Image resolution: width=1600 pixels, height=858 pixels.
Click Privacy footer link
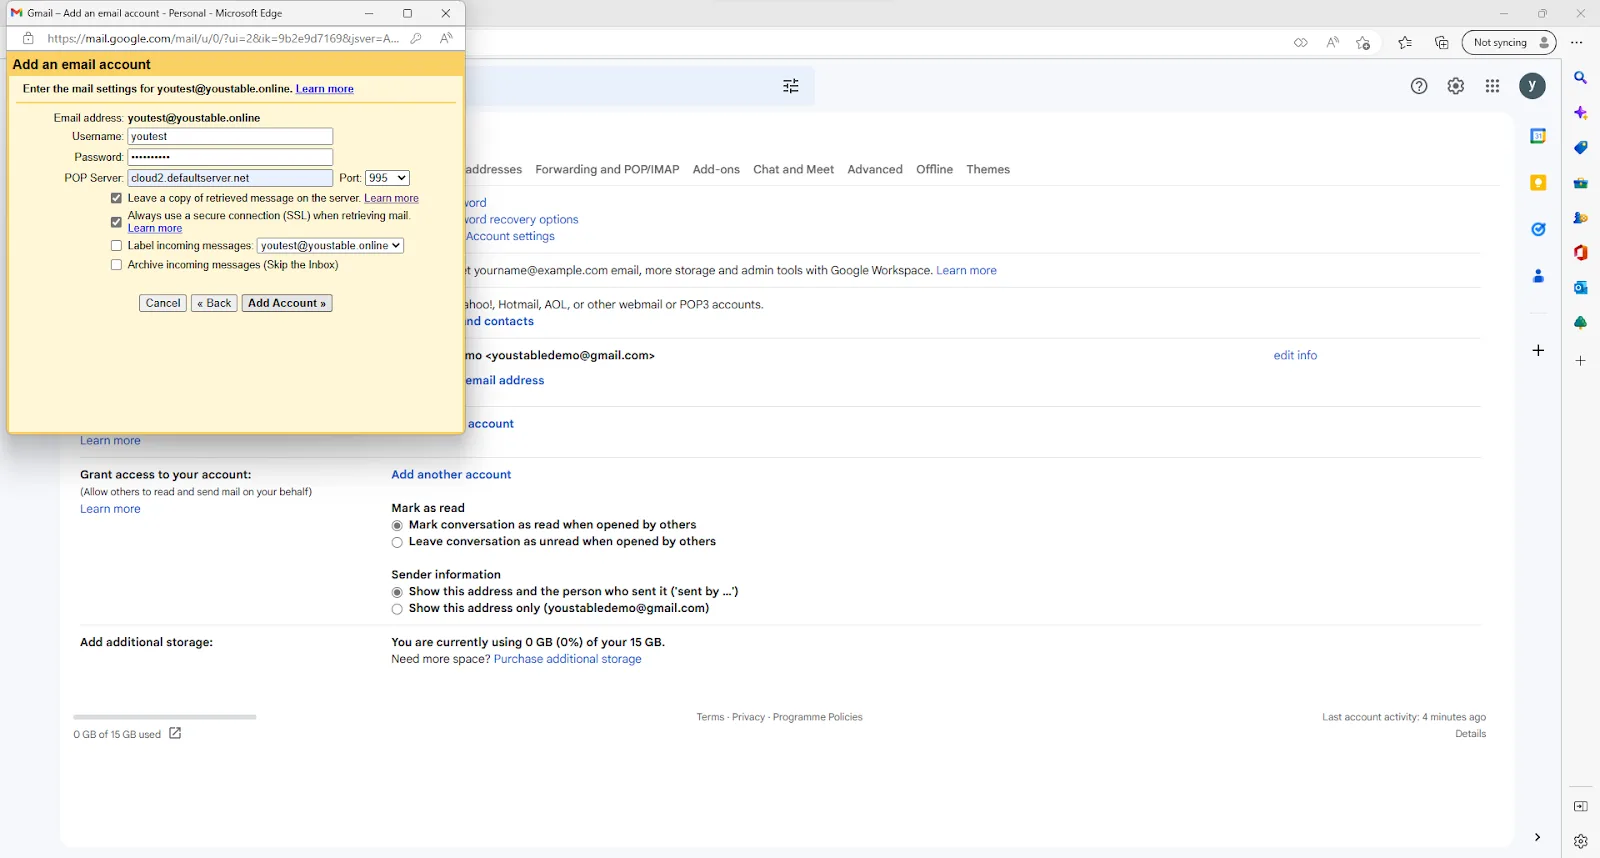(x=748, y=717)
